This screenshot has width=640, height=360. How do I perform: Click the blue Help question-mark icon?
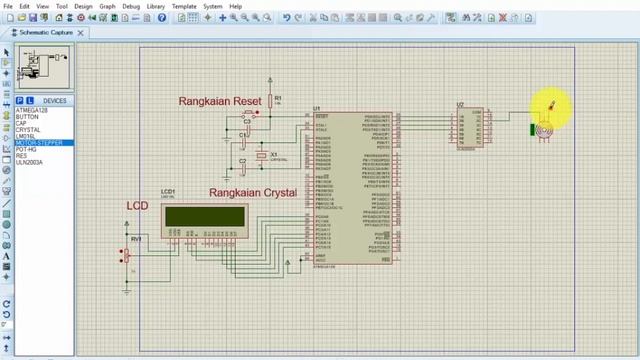162,18
